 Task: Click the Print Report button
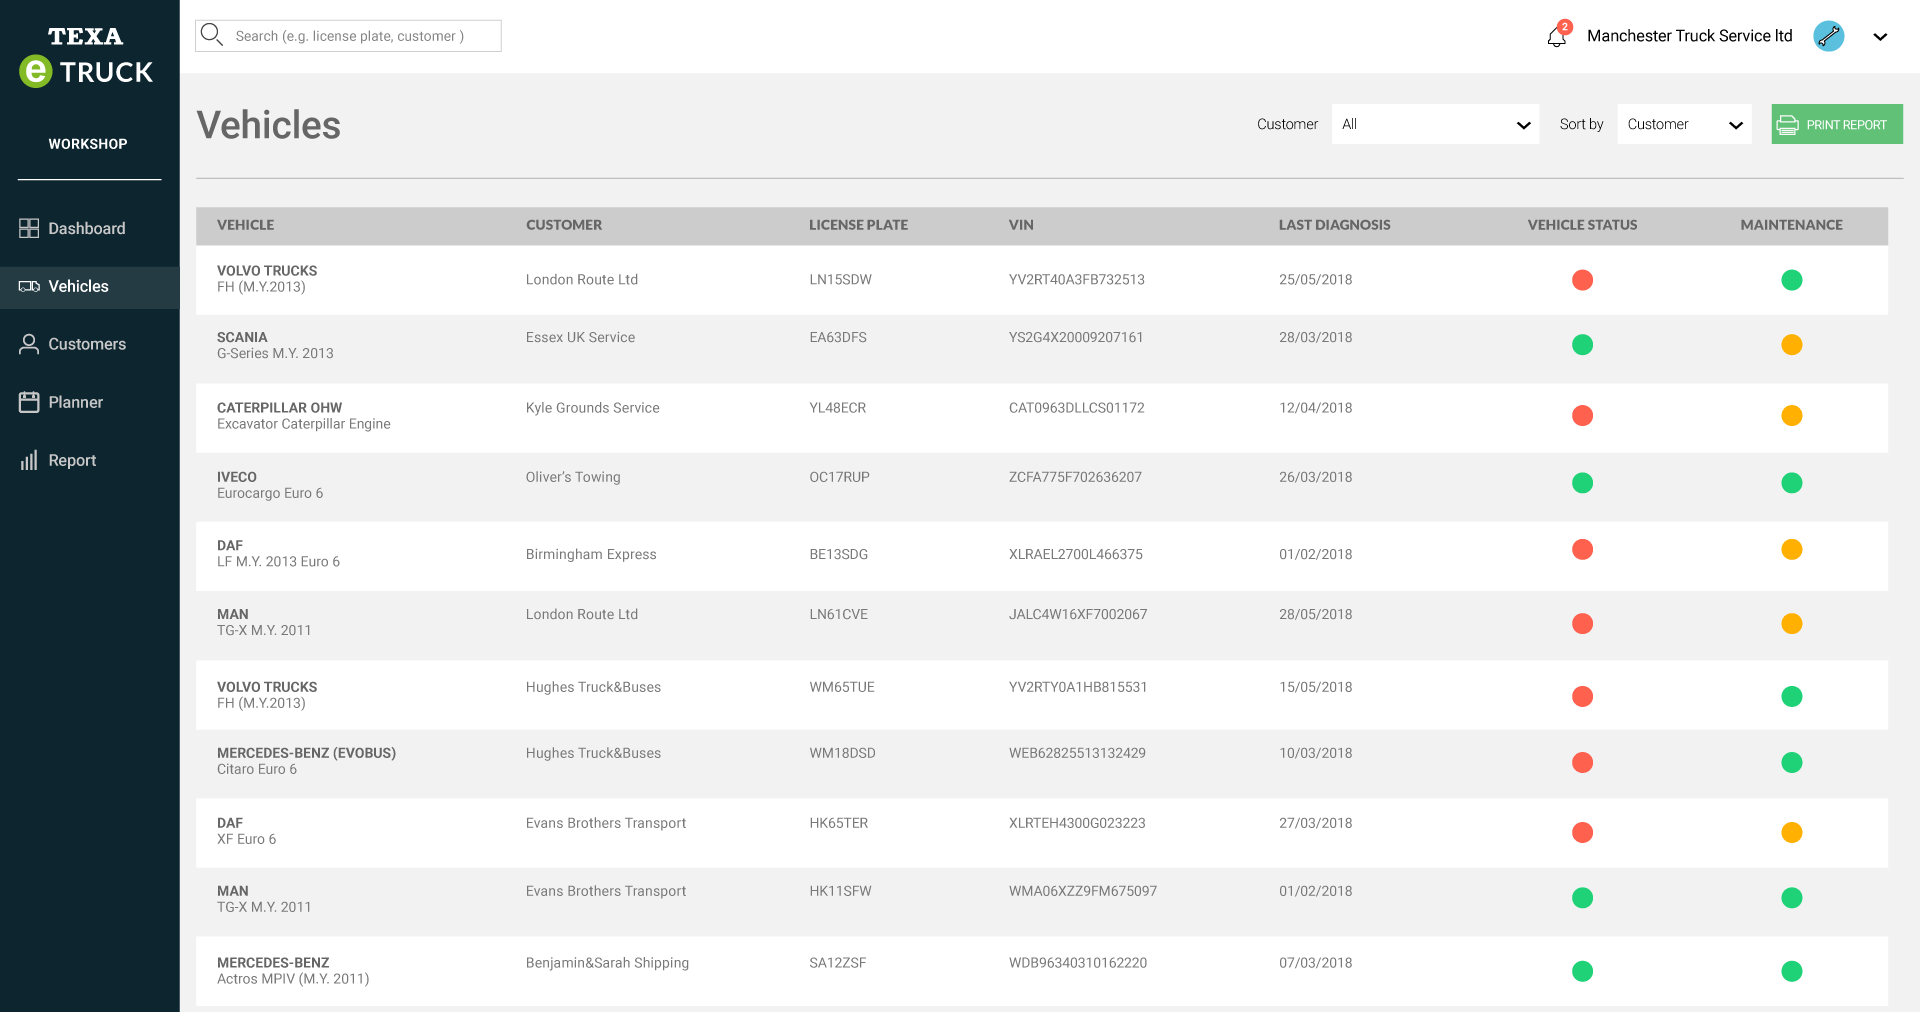[x=1837, y=124]
